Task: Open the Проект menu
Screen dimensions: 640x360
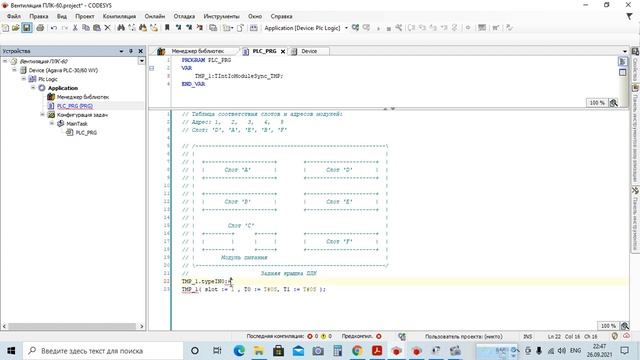Action: pyautogui.click(x=84, y=16)
